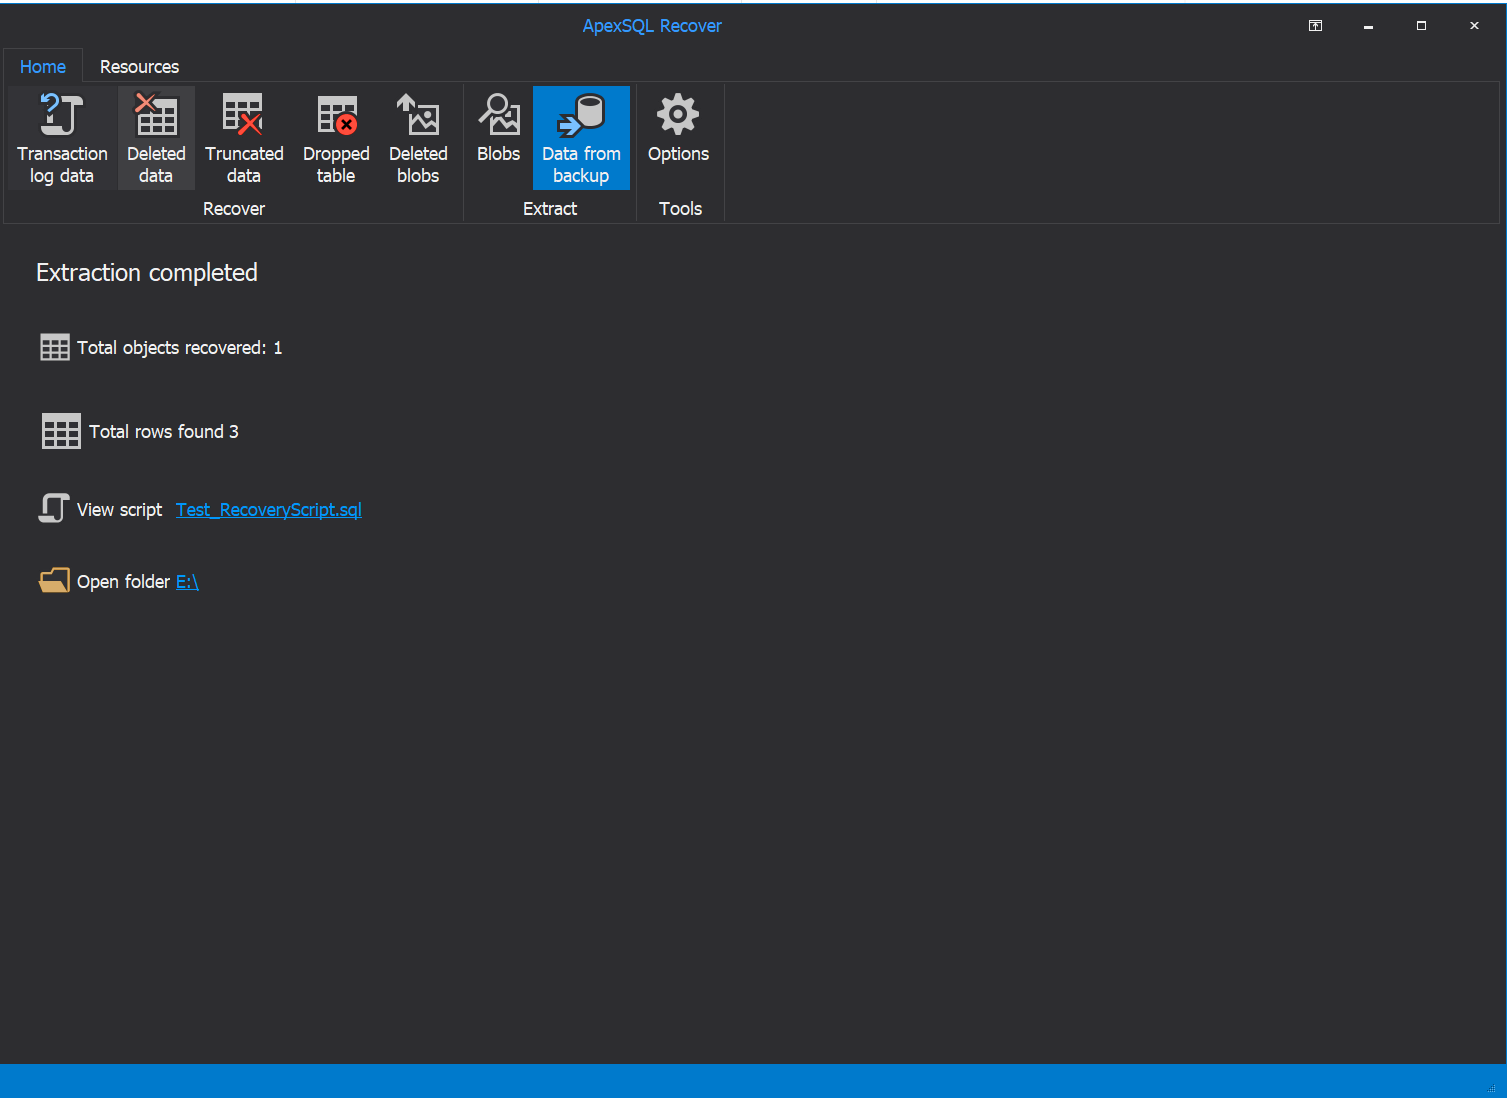Screen dimensions: 1510x1098
Task: Select the Data from backup extraction tool
Action: [x=581, y=137]
